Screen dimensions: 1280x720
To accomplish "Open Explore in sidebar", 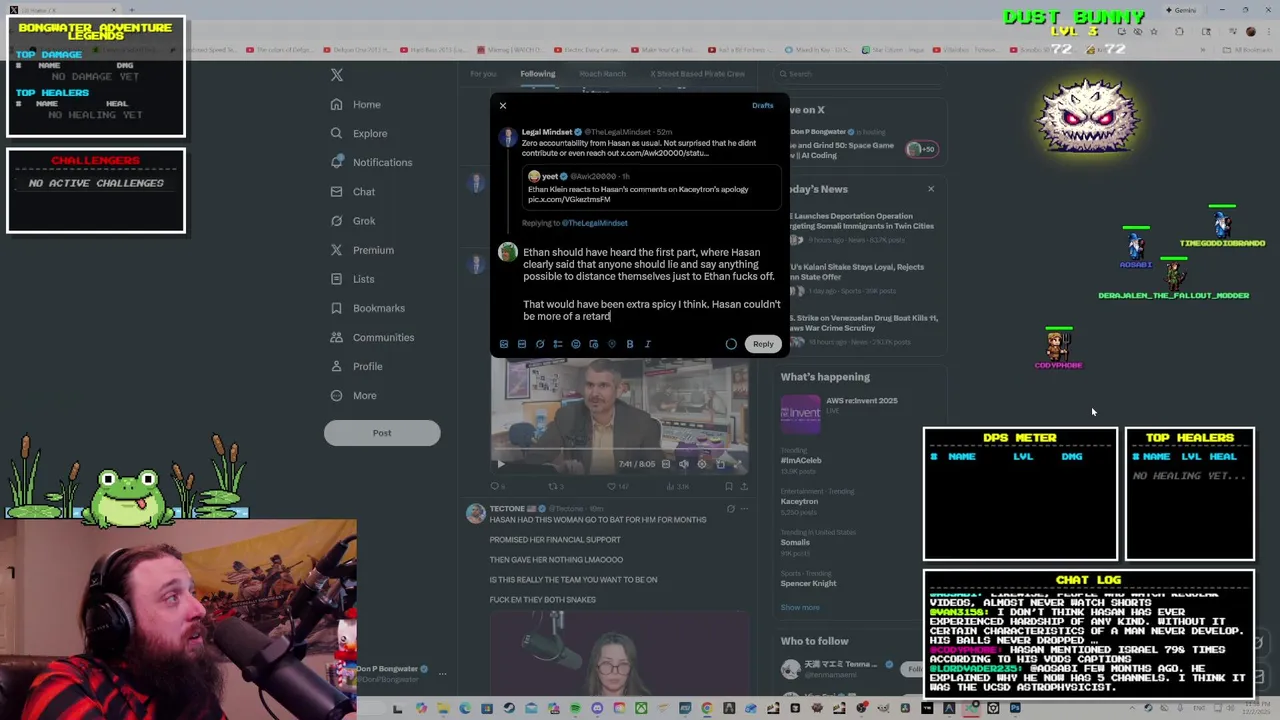I will (359, 133).
